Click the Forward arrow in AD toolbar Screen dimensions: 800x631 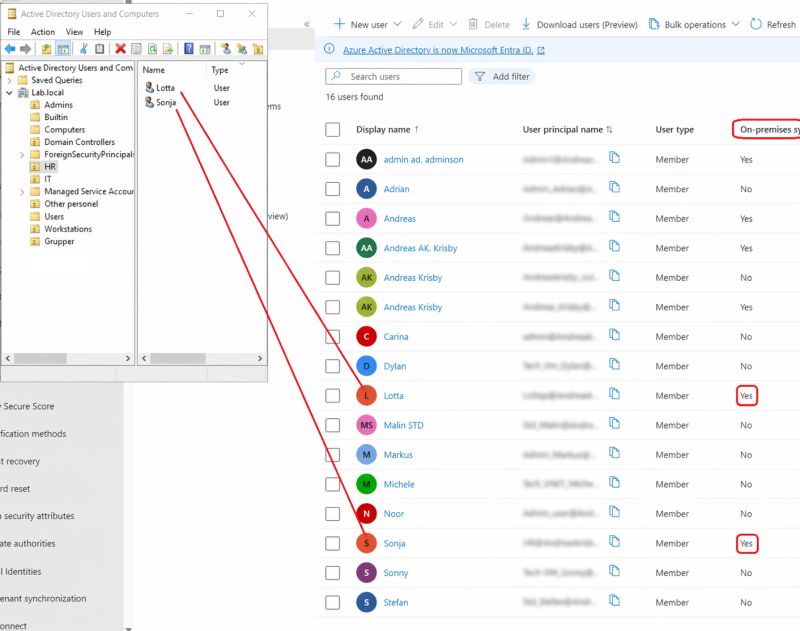[x=26, y=49]
